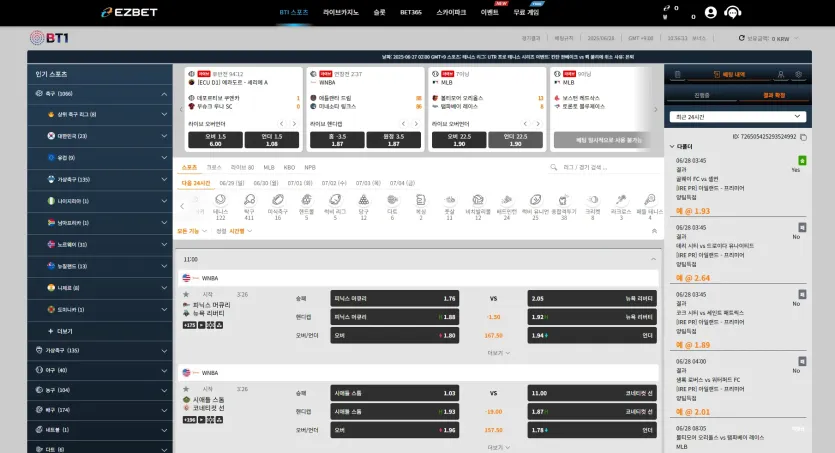Select the badminton sport icon (24)
Screen dimensions: 835x453
506,206
